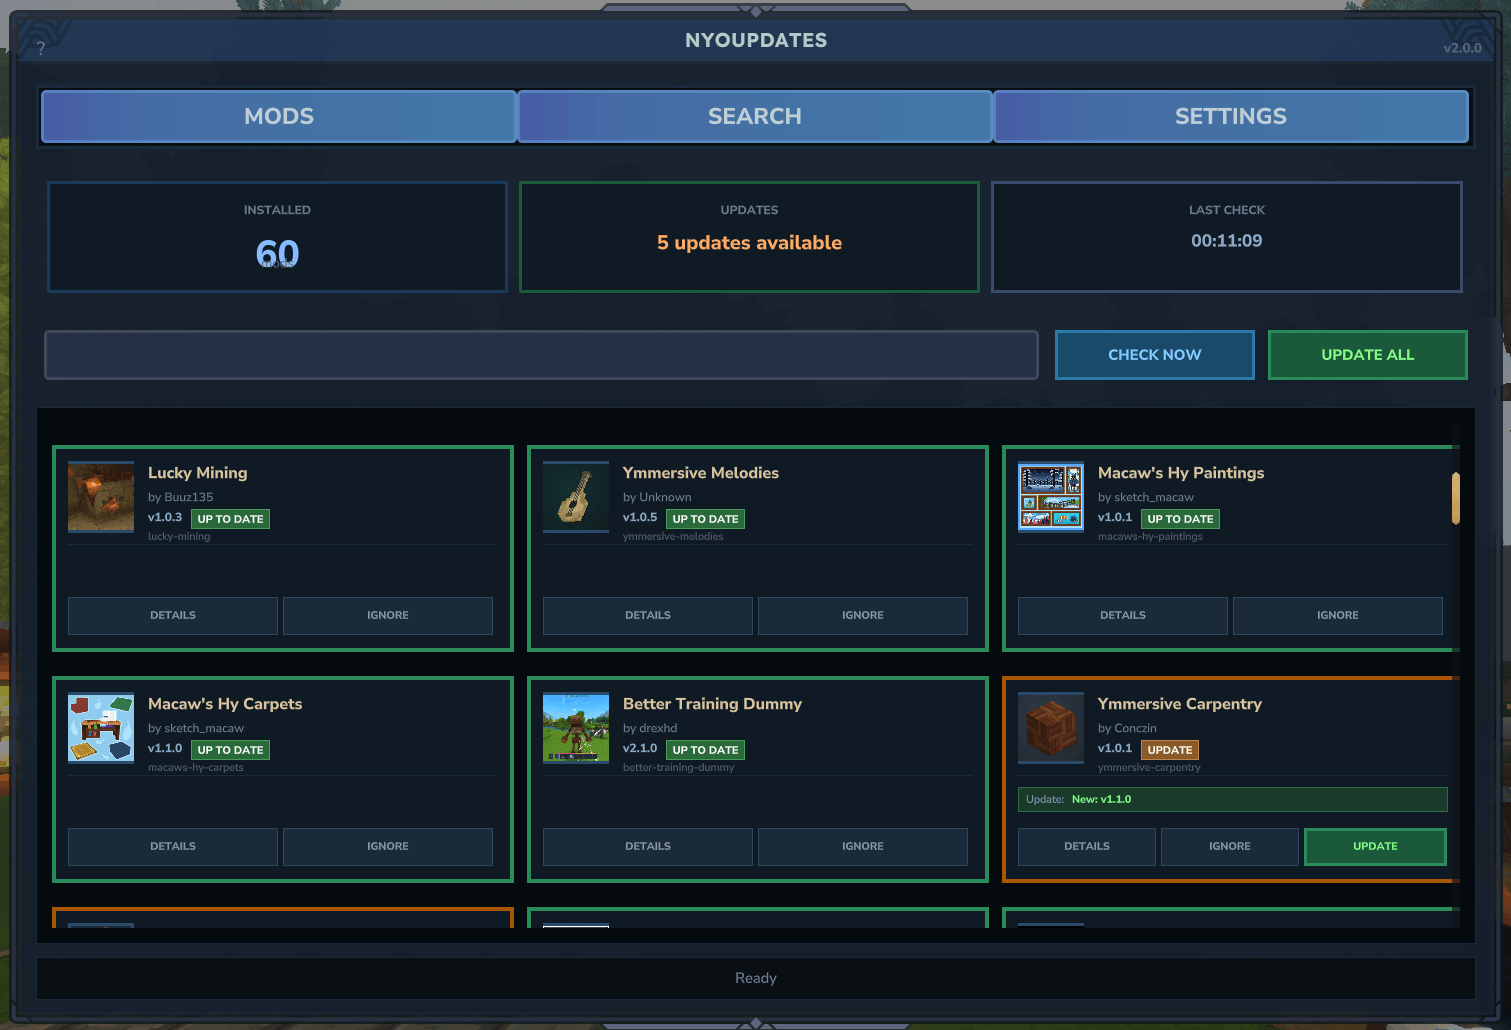Ignore updates for Macaw's Hy Paintings
This screenshot has height=1030, width=1511.
(1337, 615)
